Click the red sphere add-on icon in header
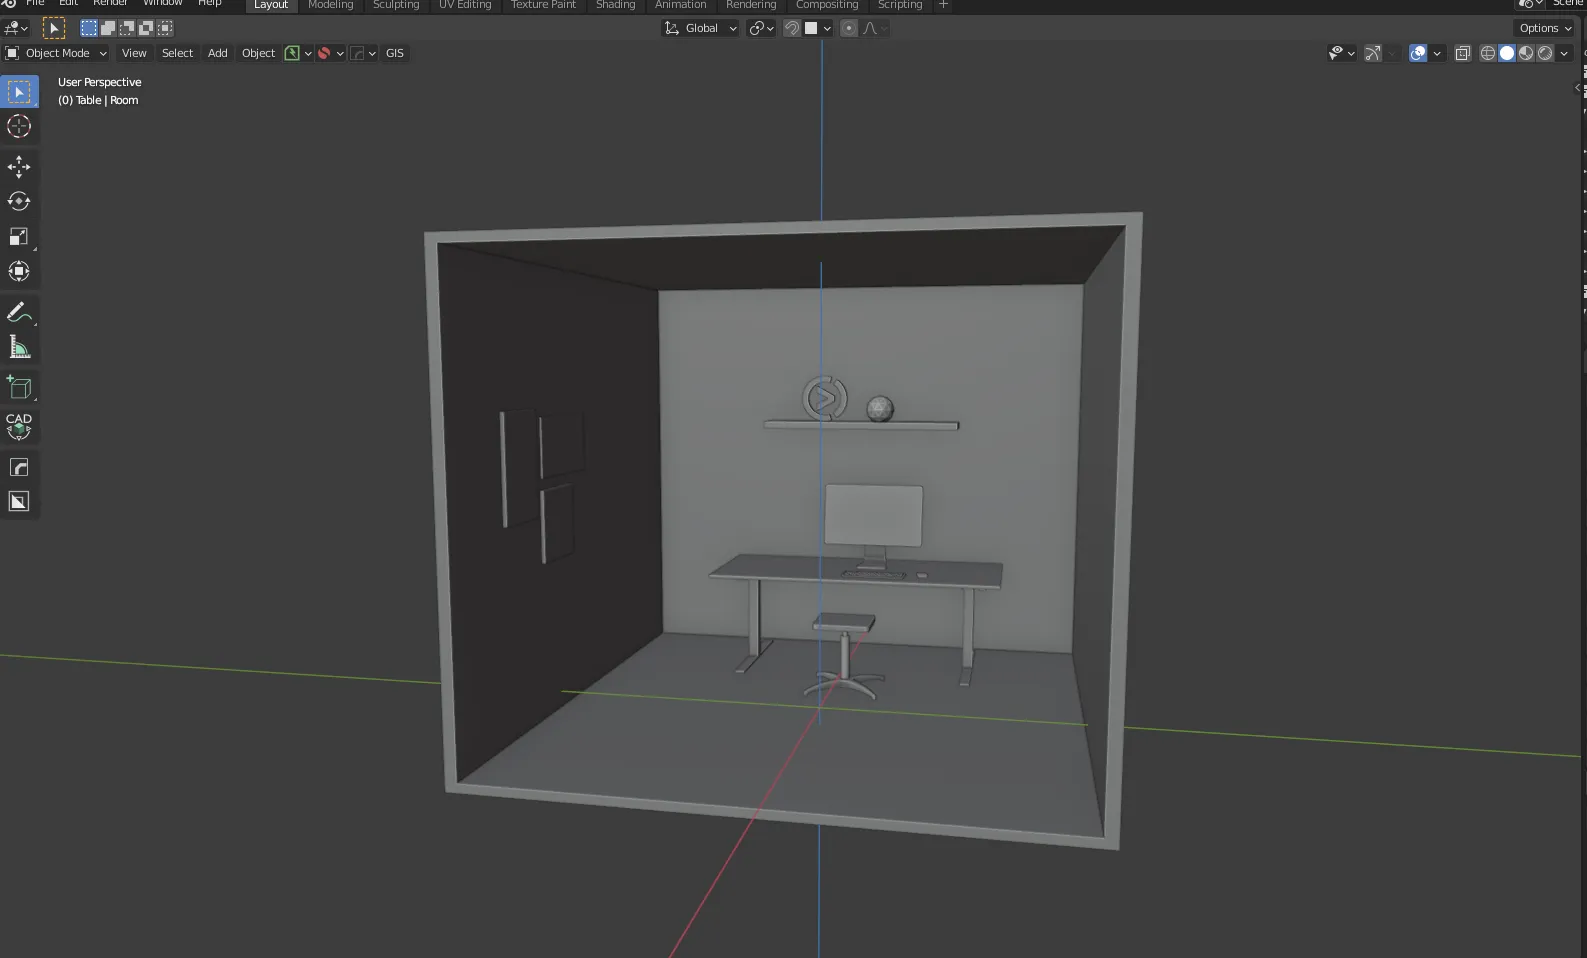This screenshot has width=1587, height=958. click(x=324, y=53)
